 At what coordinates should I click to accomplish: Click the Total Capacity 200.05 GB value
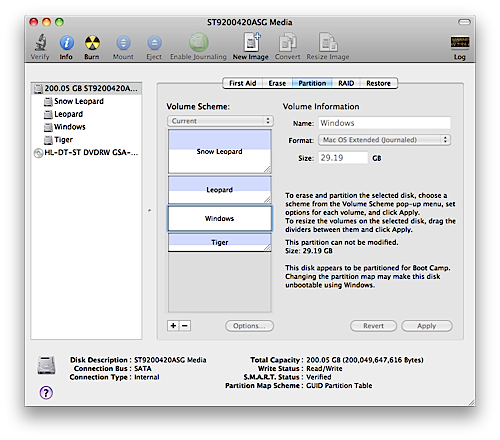tap(365, 360)
